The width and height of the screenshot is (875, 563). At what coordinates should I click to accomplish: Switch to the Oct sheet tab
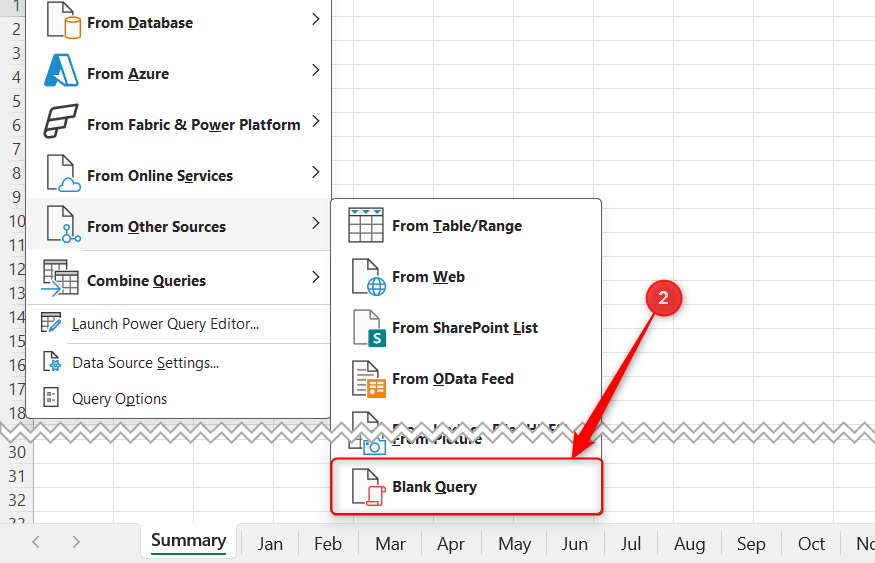[811, 544]
